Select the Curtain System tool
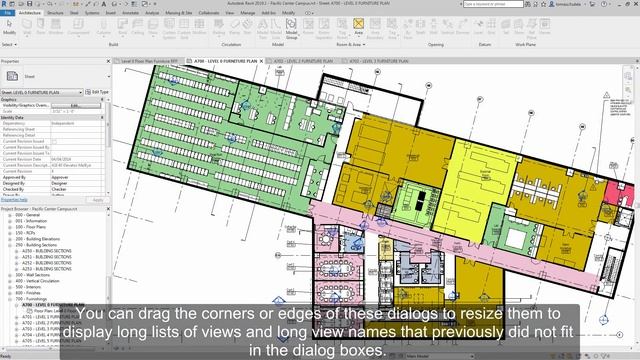 click(169, 29)
